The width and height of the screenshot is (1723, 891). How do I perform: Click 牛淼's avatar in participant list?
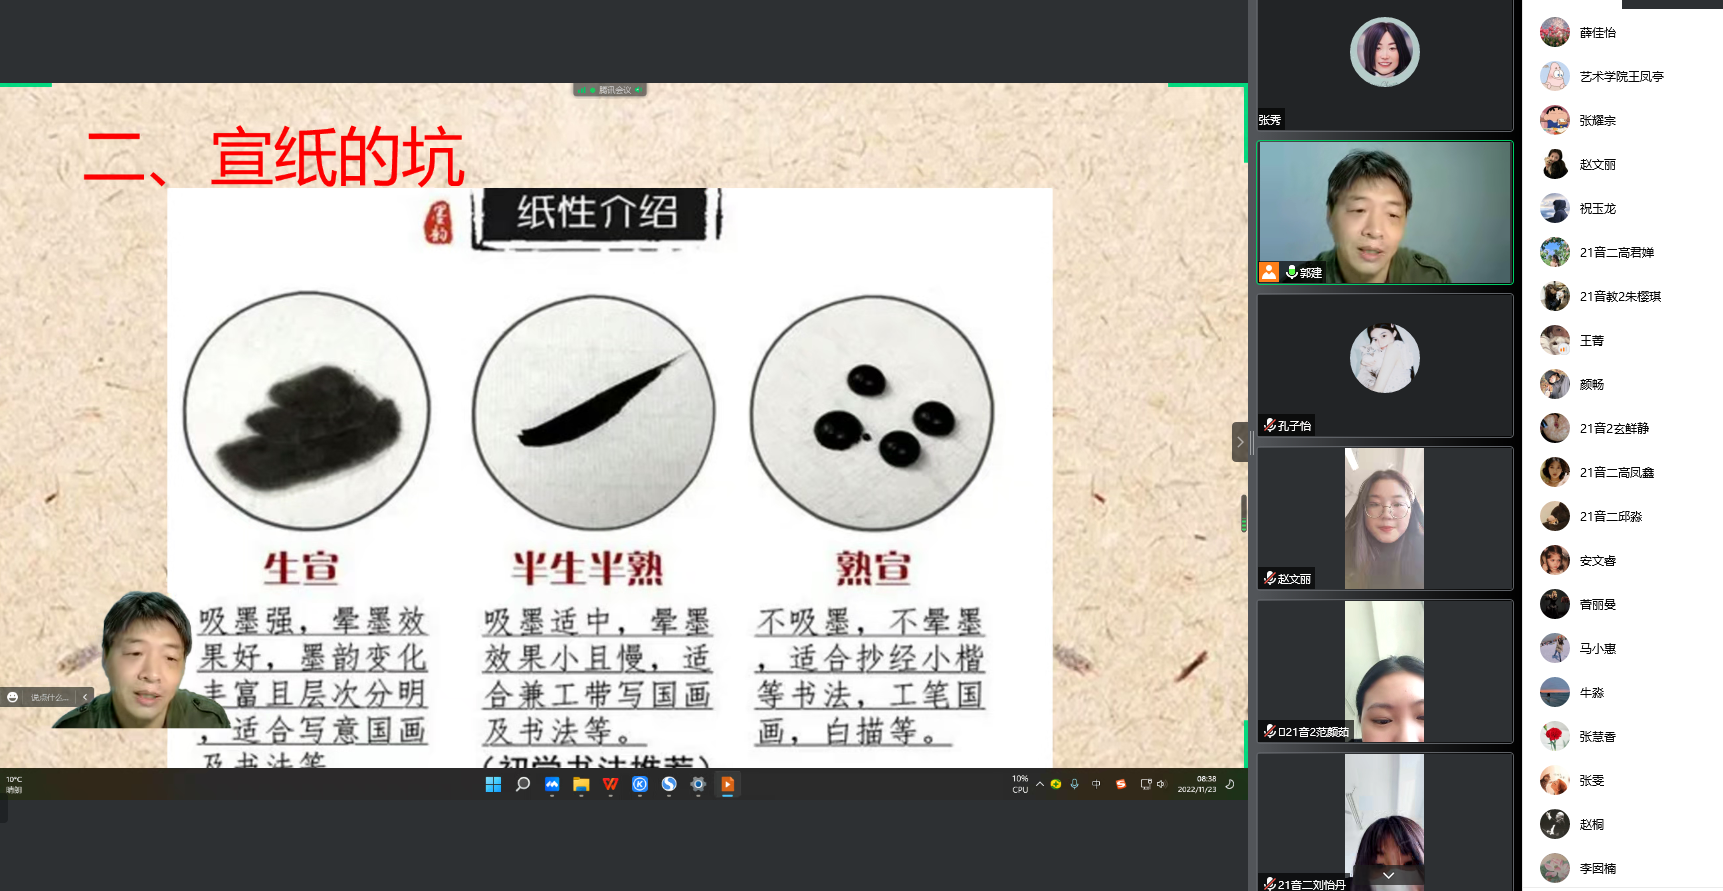[x=1555, y=692]
